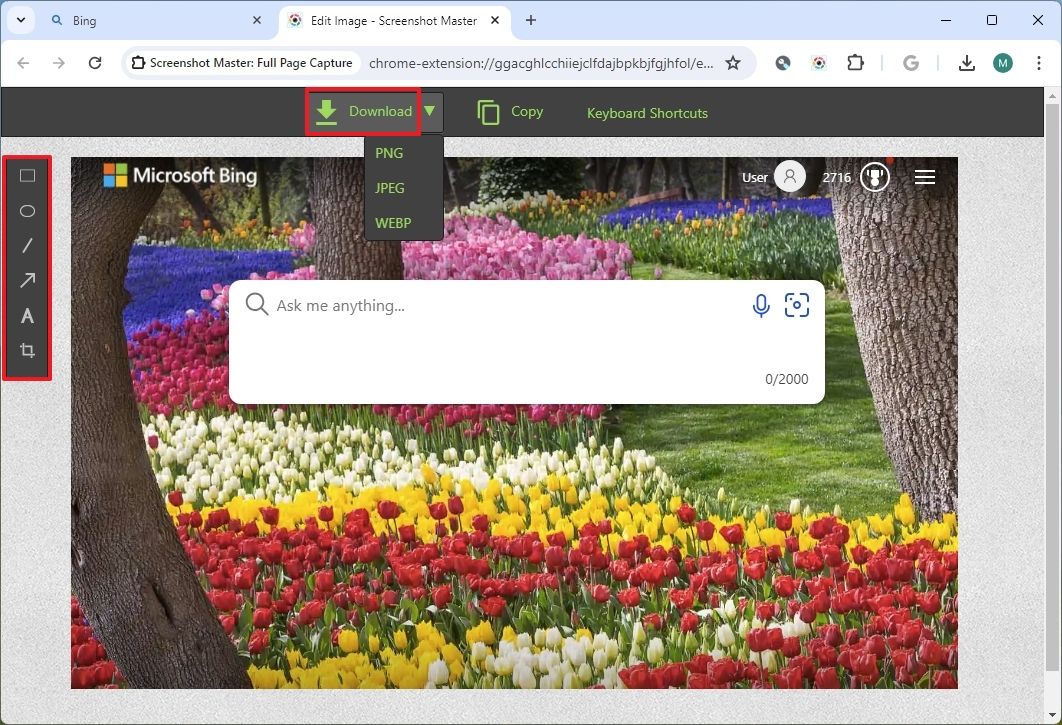The image size is (1062, 725).
Task: Open the Download format dropdown arrow
Action: coord(430,112)
